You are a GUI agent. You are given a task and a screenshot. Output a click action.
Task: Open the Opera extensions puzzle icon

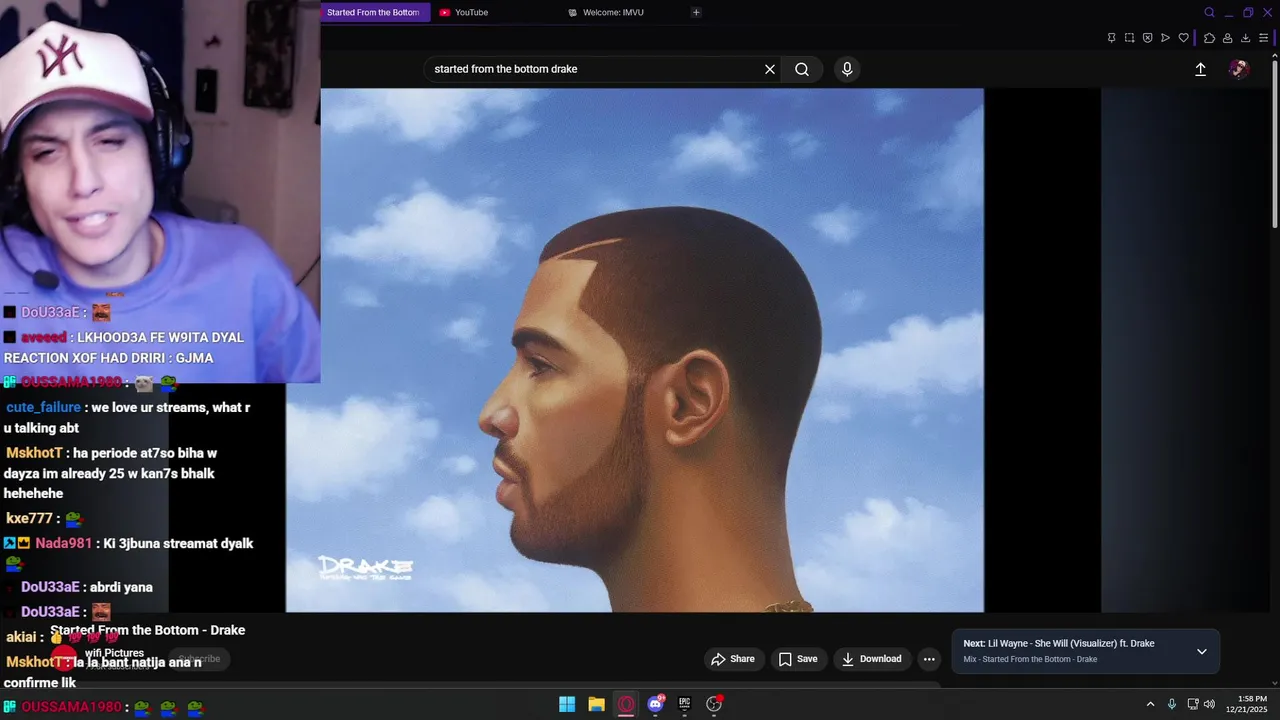(x=1209, y=38)
